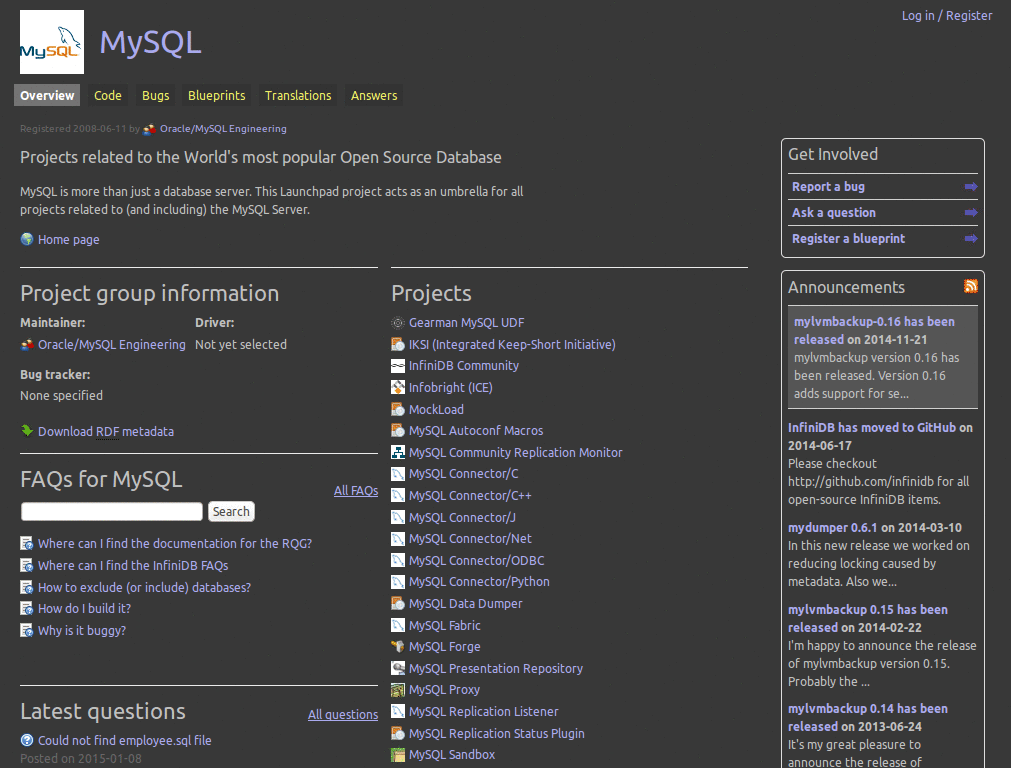The width and height of the screenshot is (1024, 768).
Task: Click the Log in / Register link
Action: click(x=947, y=16)
